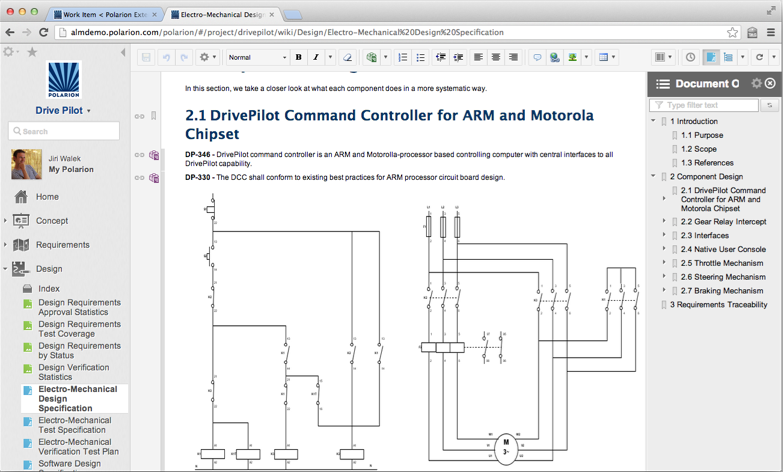The height and width of the screenshot is (472, 783).
Task: Click the clear formatting eraser icon
Action: pos(348,57)
